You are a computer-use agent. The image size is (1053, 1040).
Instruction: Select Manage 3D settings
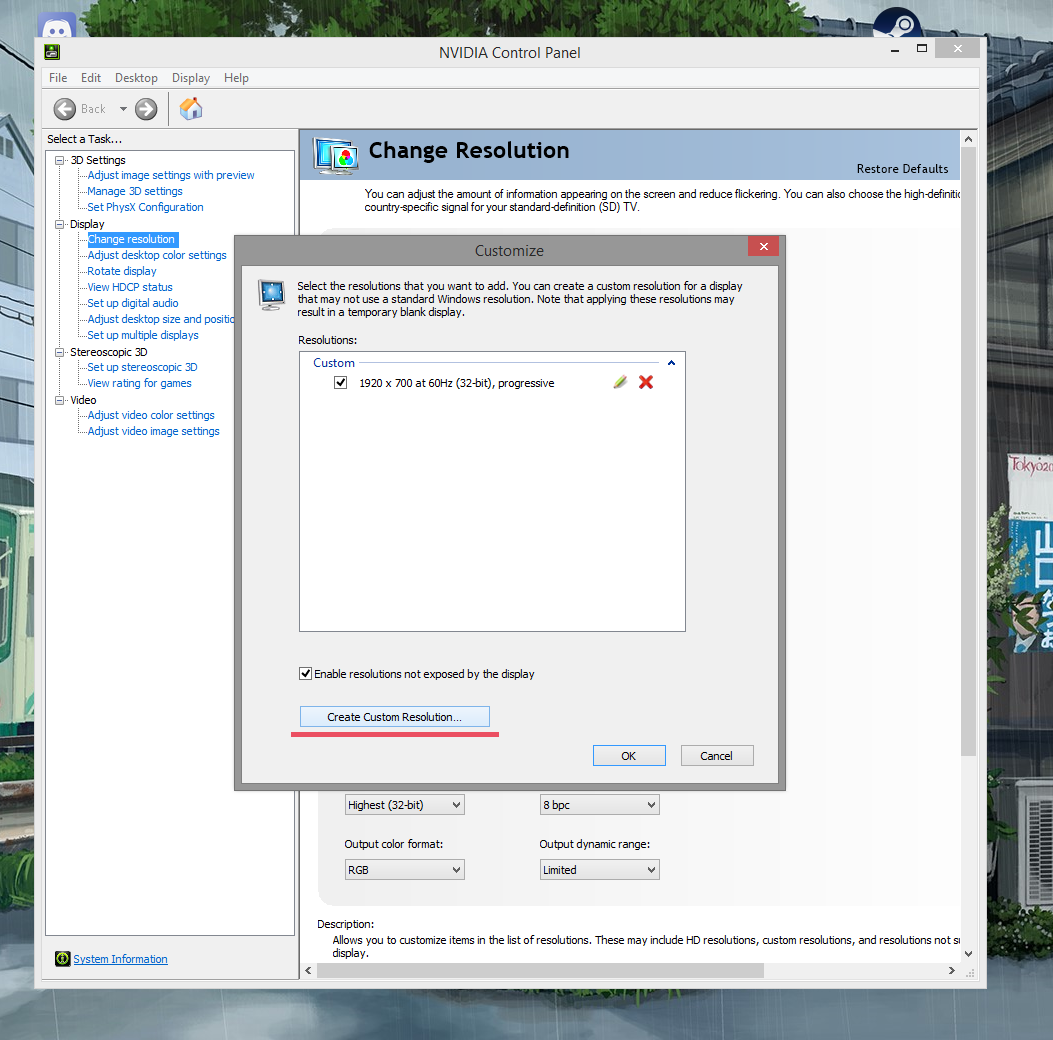134,191
